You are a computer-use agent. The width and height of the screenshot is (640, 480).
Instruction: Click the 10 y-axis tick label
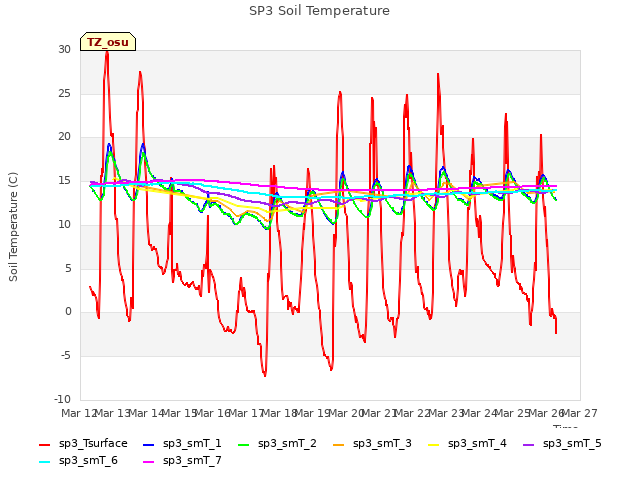pyautogui.click(x=64, y=224)
